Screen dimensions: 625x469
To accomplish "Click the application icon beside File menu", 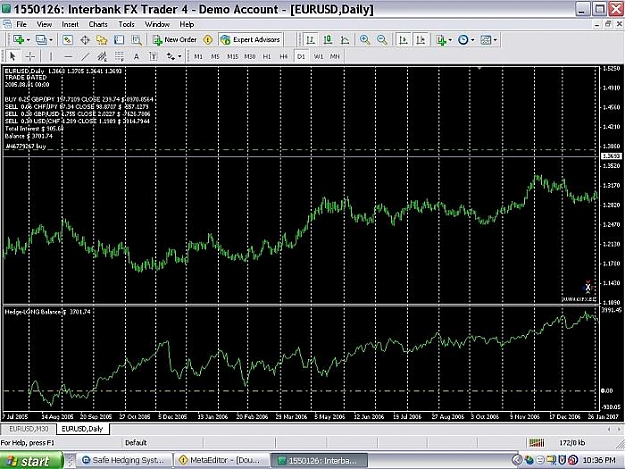I will tap(7, 24).
